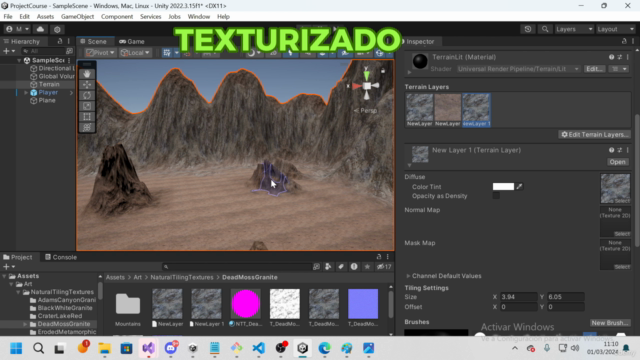
Task: Open Hierarchy create plus menu
Action: coord(9,51)
